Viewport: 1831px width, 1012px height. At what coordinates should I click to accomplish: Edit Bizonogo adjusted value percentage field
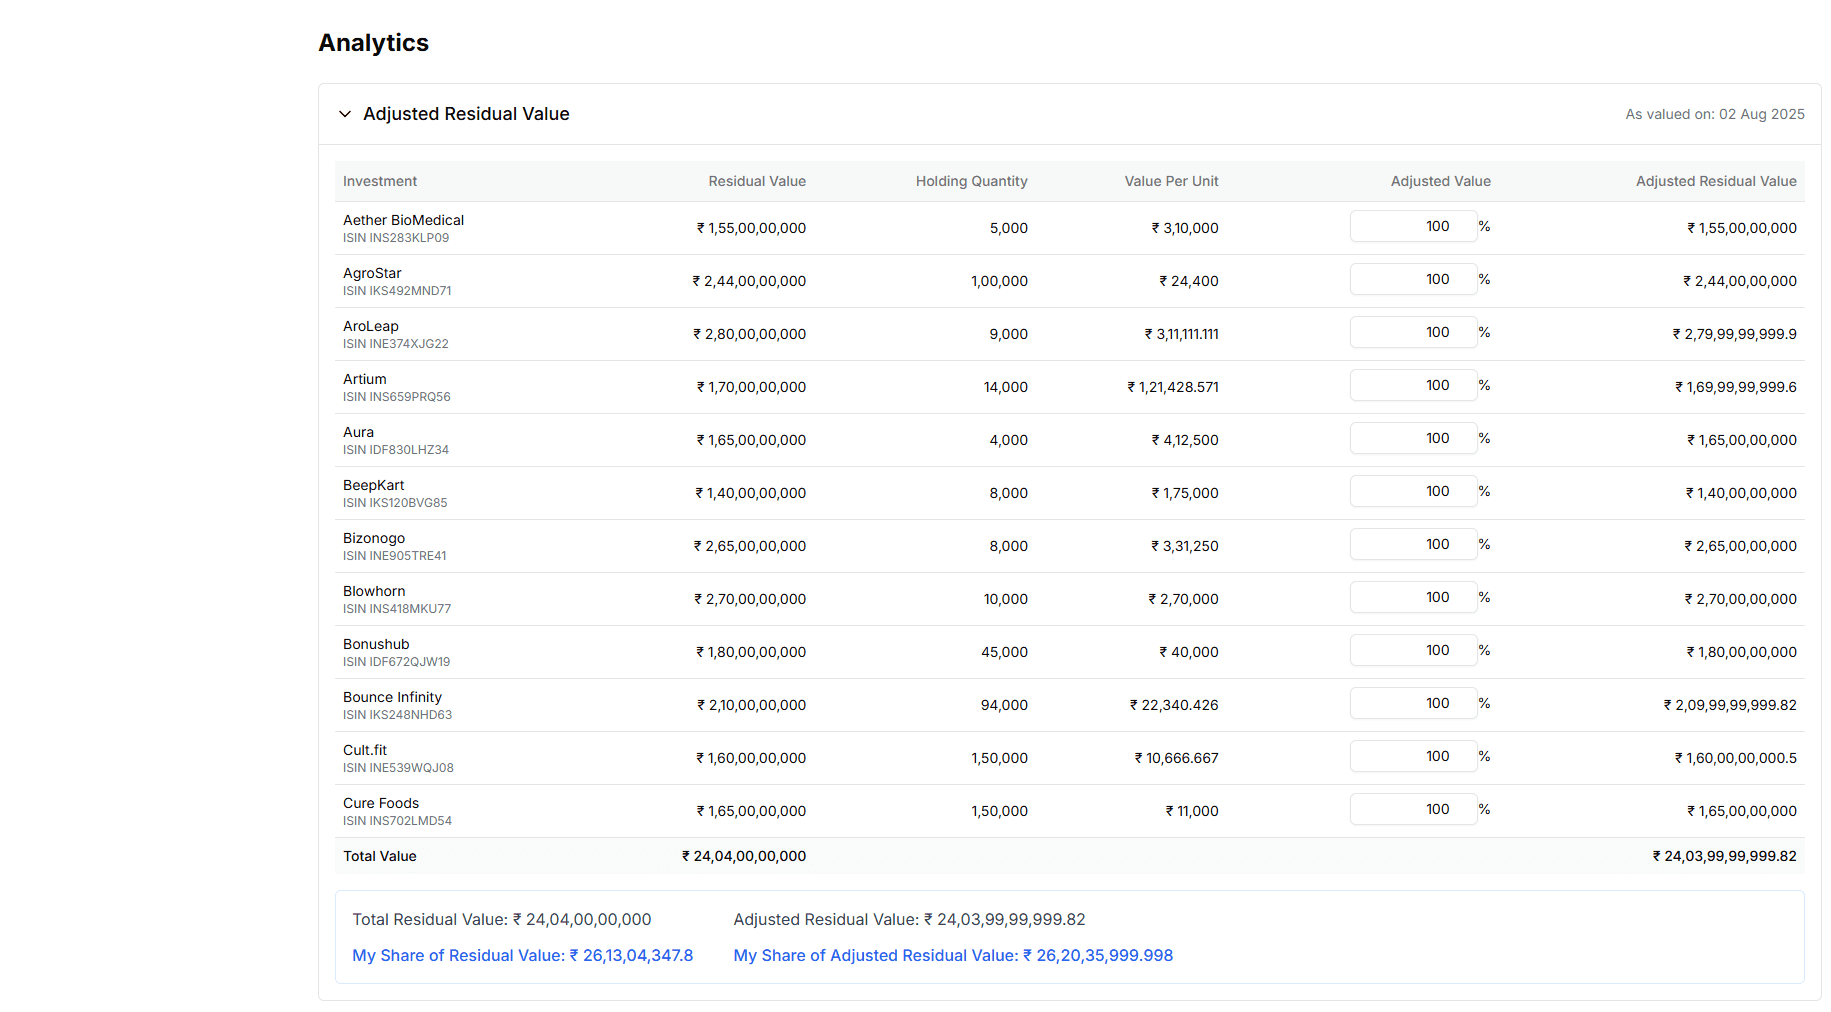pos(1413,544)
